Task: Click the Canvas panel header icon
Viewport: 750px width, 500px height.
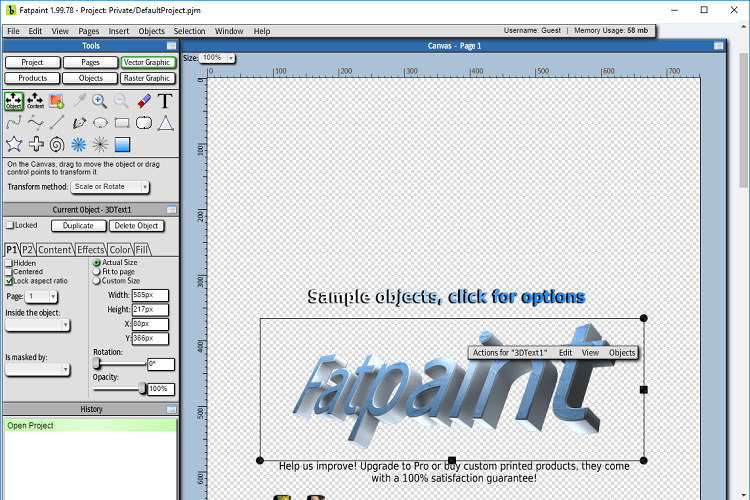Action: point(718,46)
